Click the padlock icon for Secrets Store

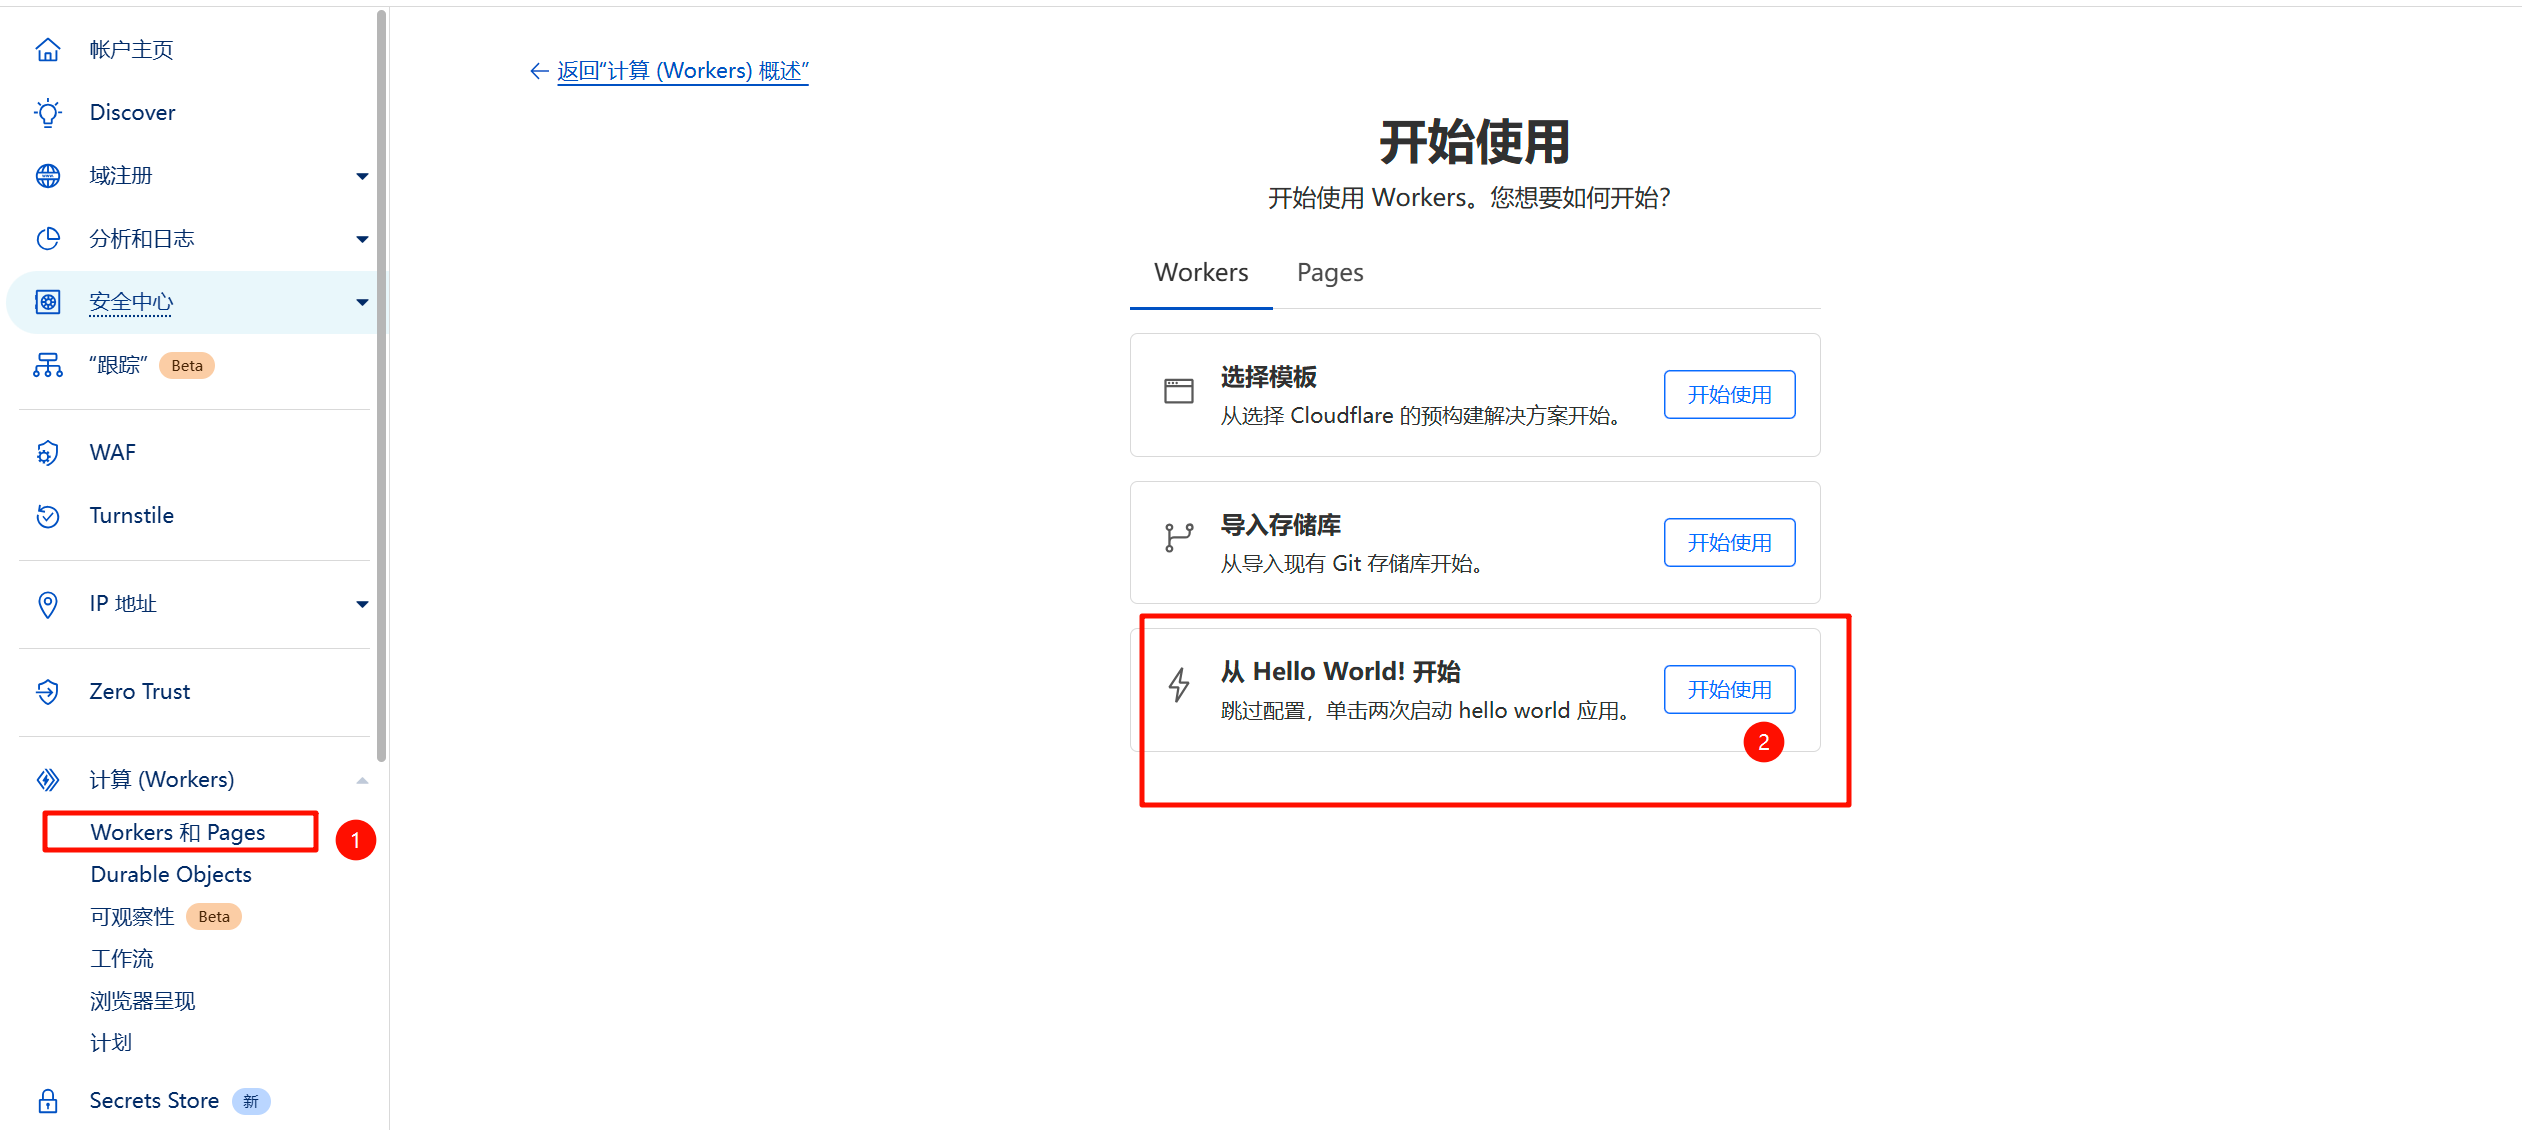[48, 1101]
